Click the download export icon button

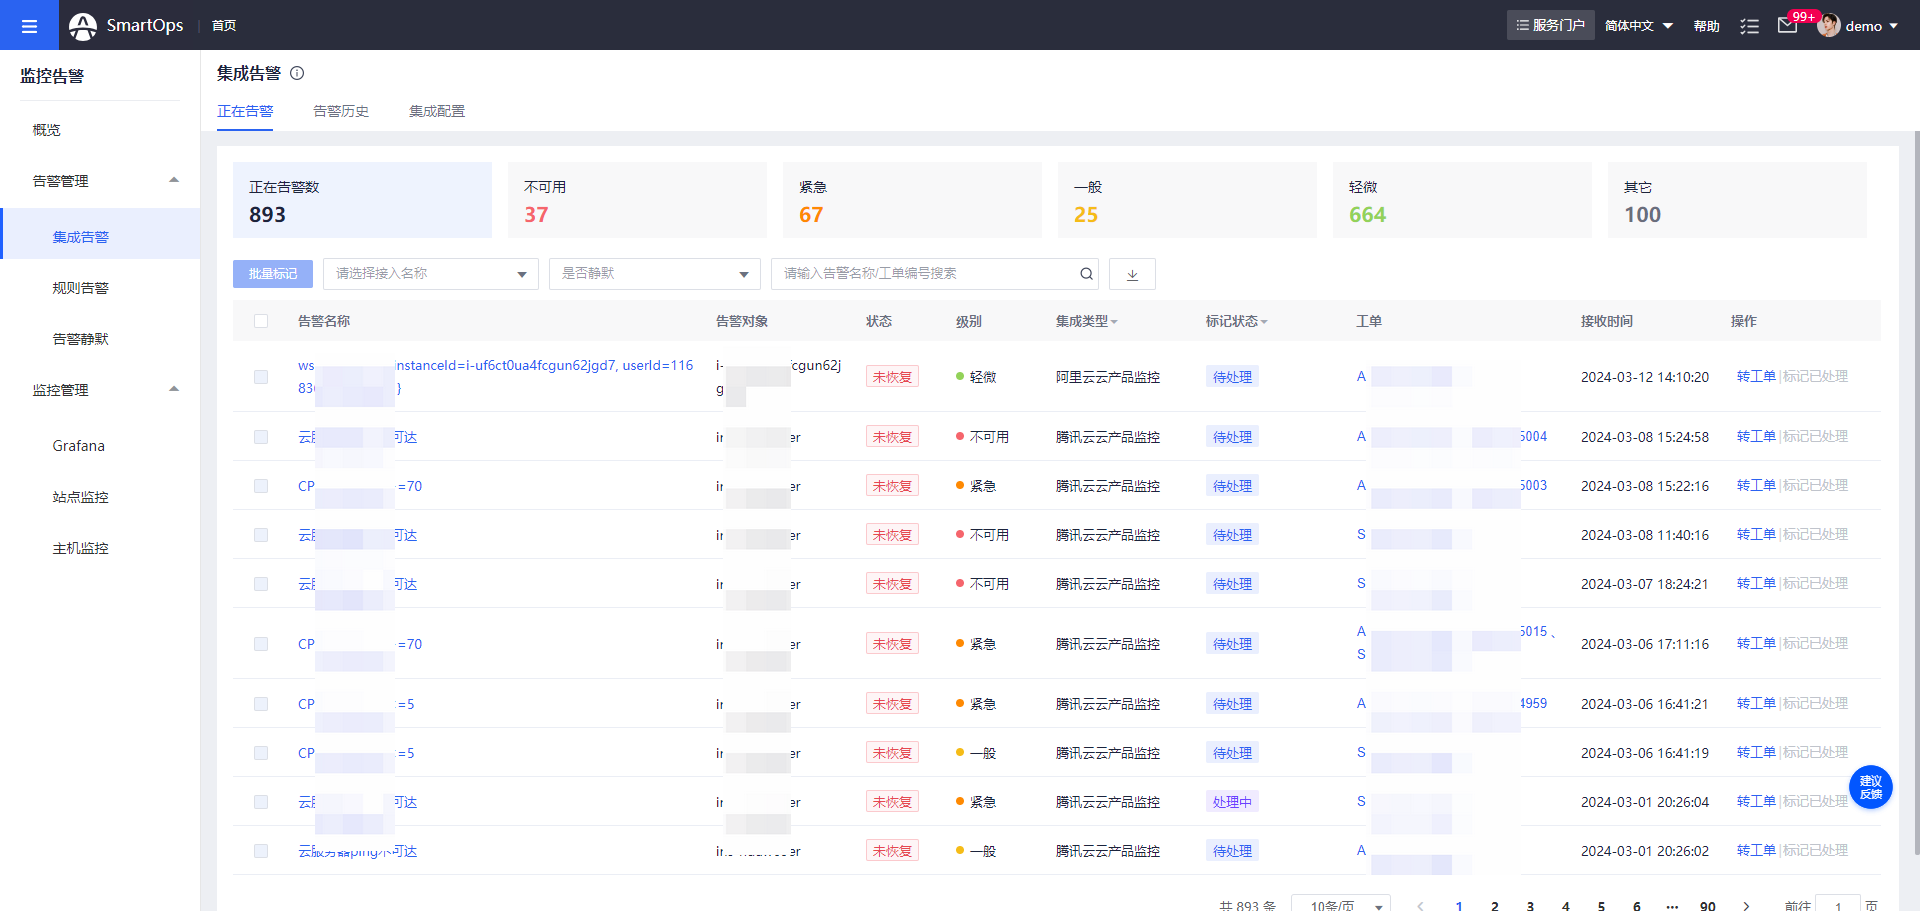pos(1132,274)
